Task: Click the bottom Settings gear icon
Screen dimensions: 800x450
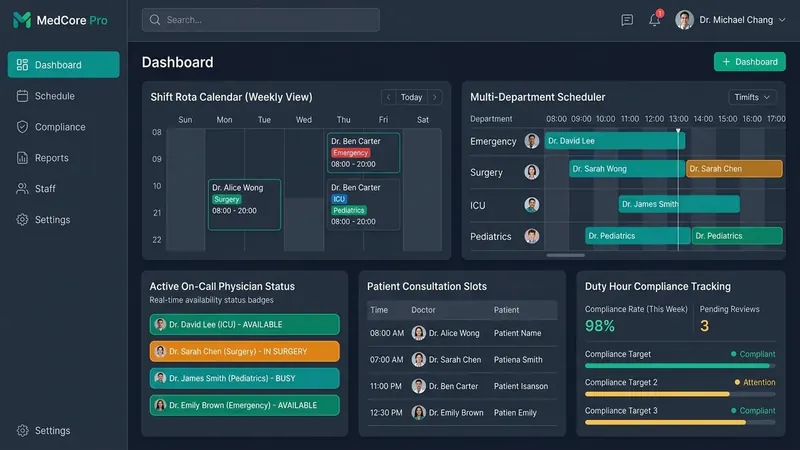Action: [x=22, y=431]
